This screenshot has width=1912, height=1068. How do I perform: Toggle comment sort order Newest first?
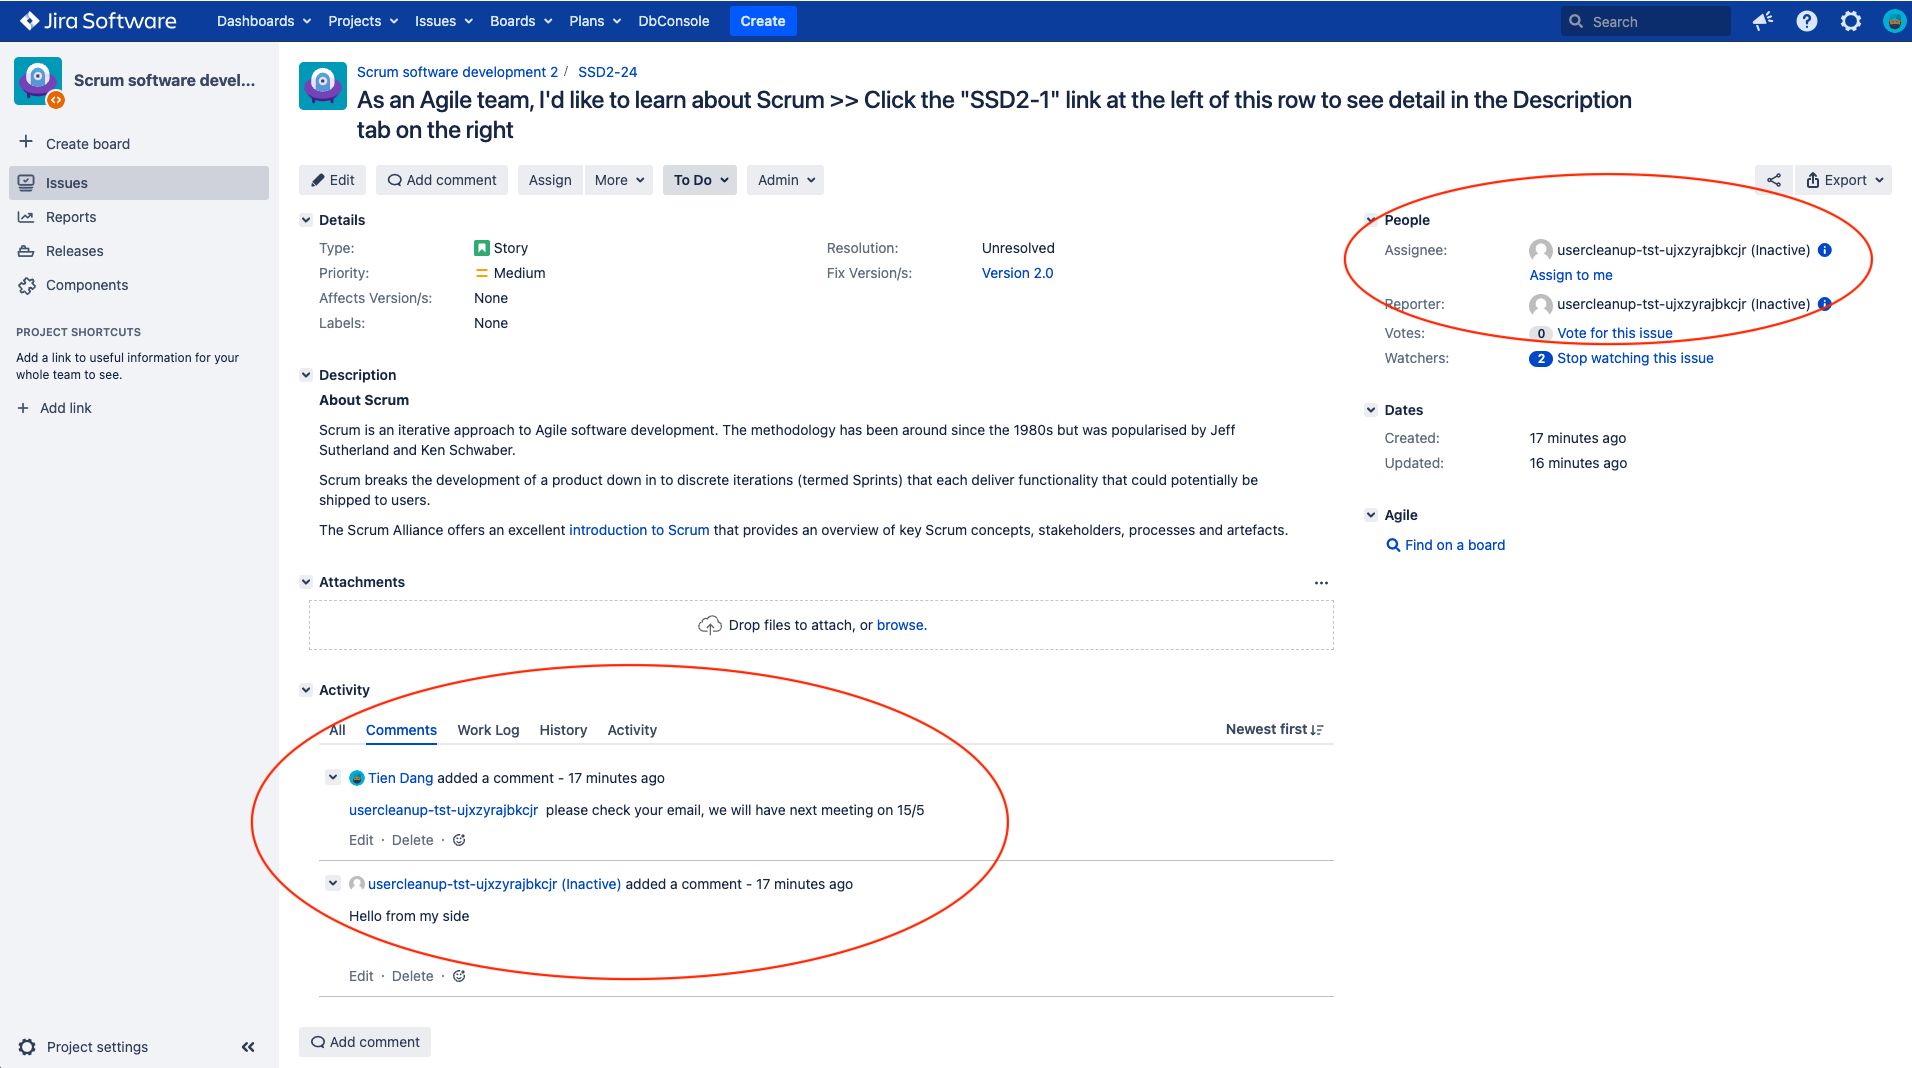click(1274, 730)
